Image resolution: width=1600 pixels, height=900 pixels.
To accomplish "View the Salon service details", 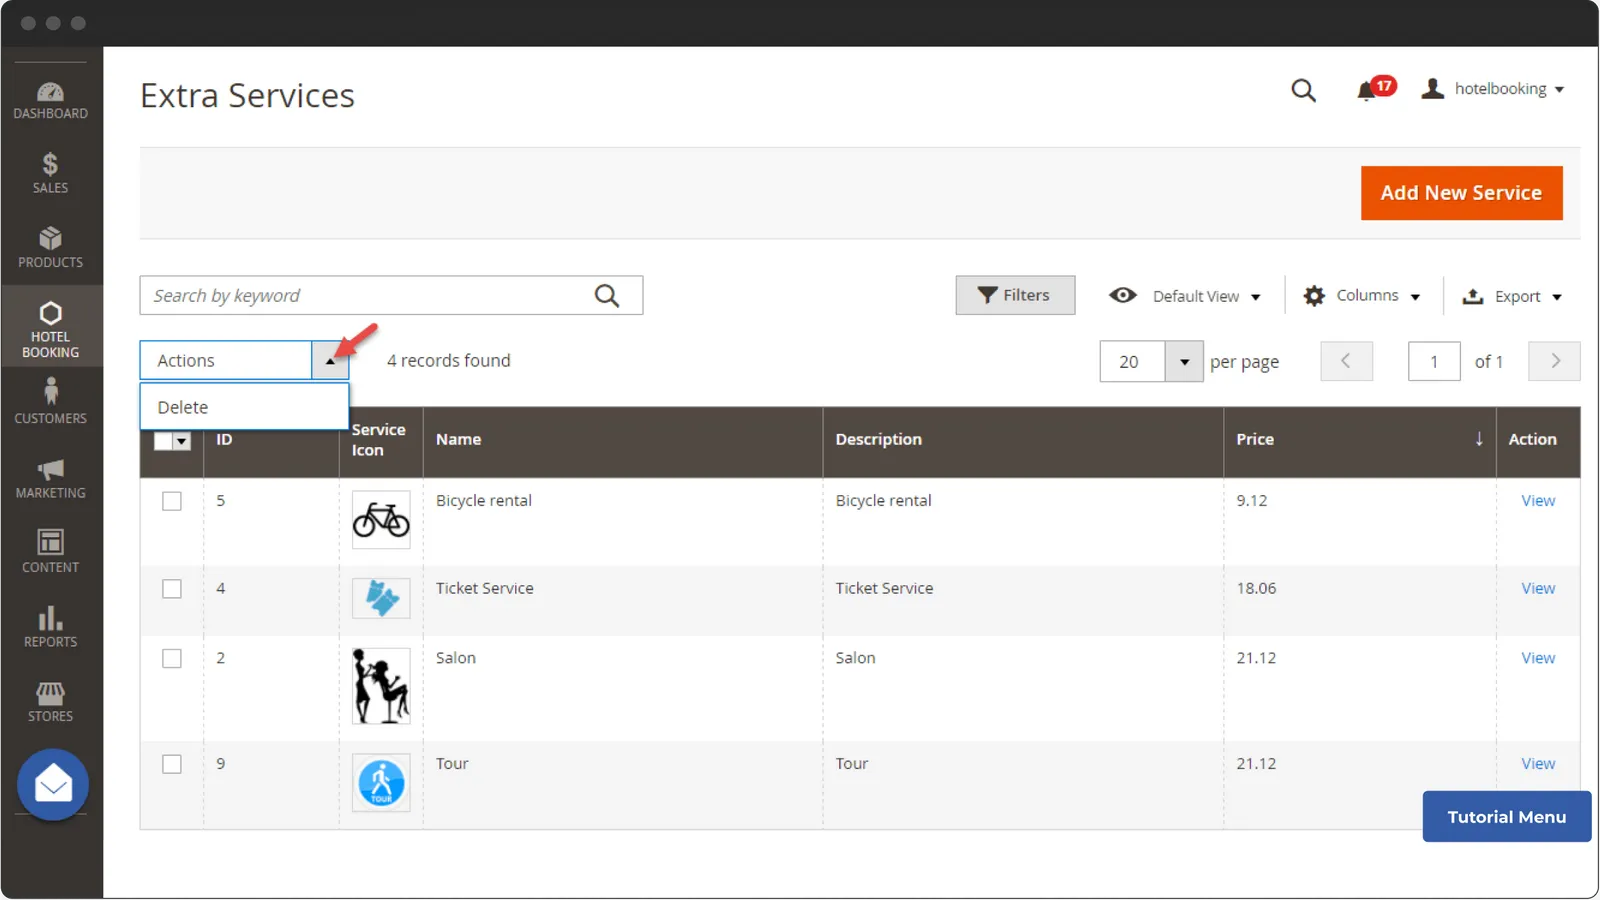I will coord(1537,658).
